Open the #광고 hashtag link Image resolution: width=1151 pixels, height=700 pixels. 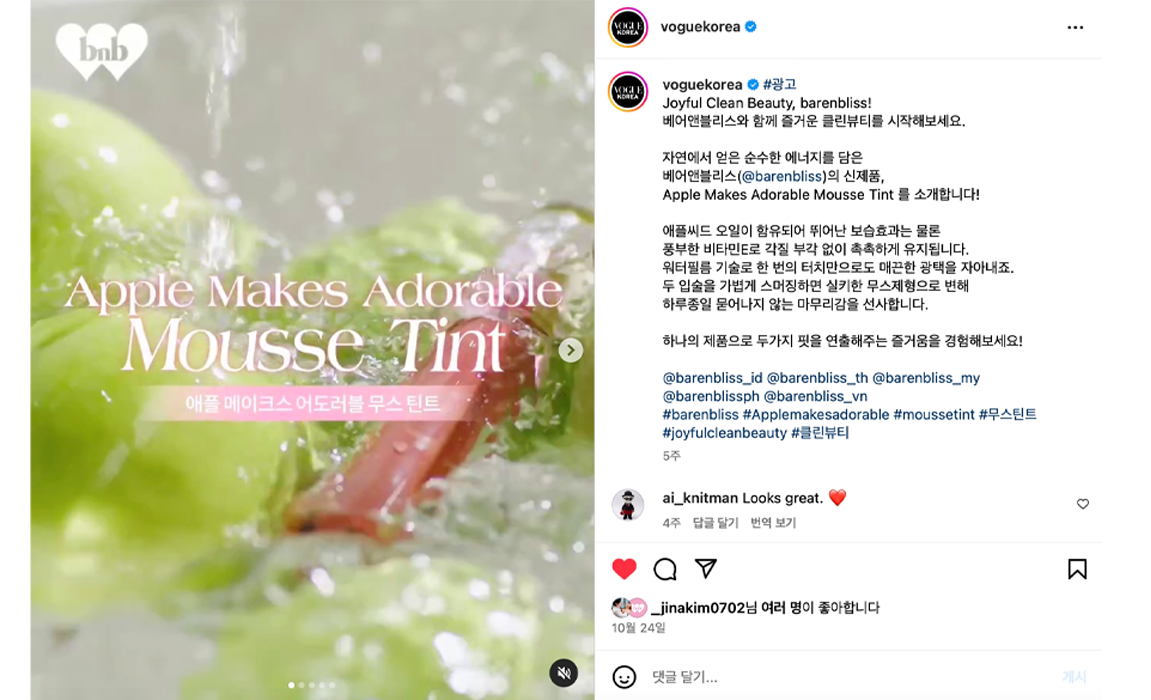780,84
